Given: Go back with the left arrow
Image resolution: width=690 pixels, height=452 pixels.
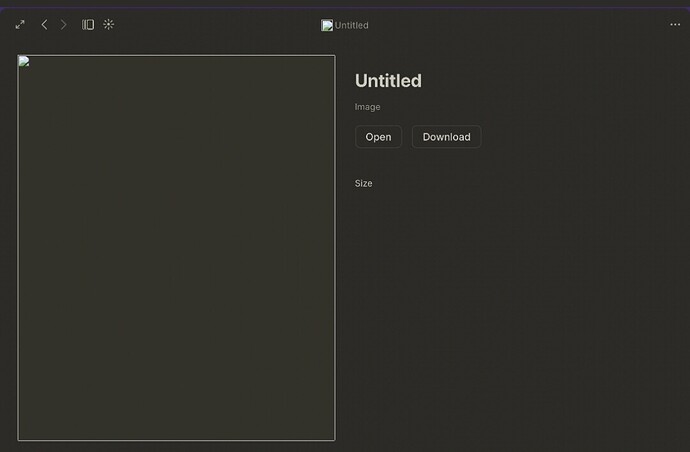Looking at the screenshot, I should pyautogui.click(x=44, y=25).
